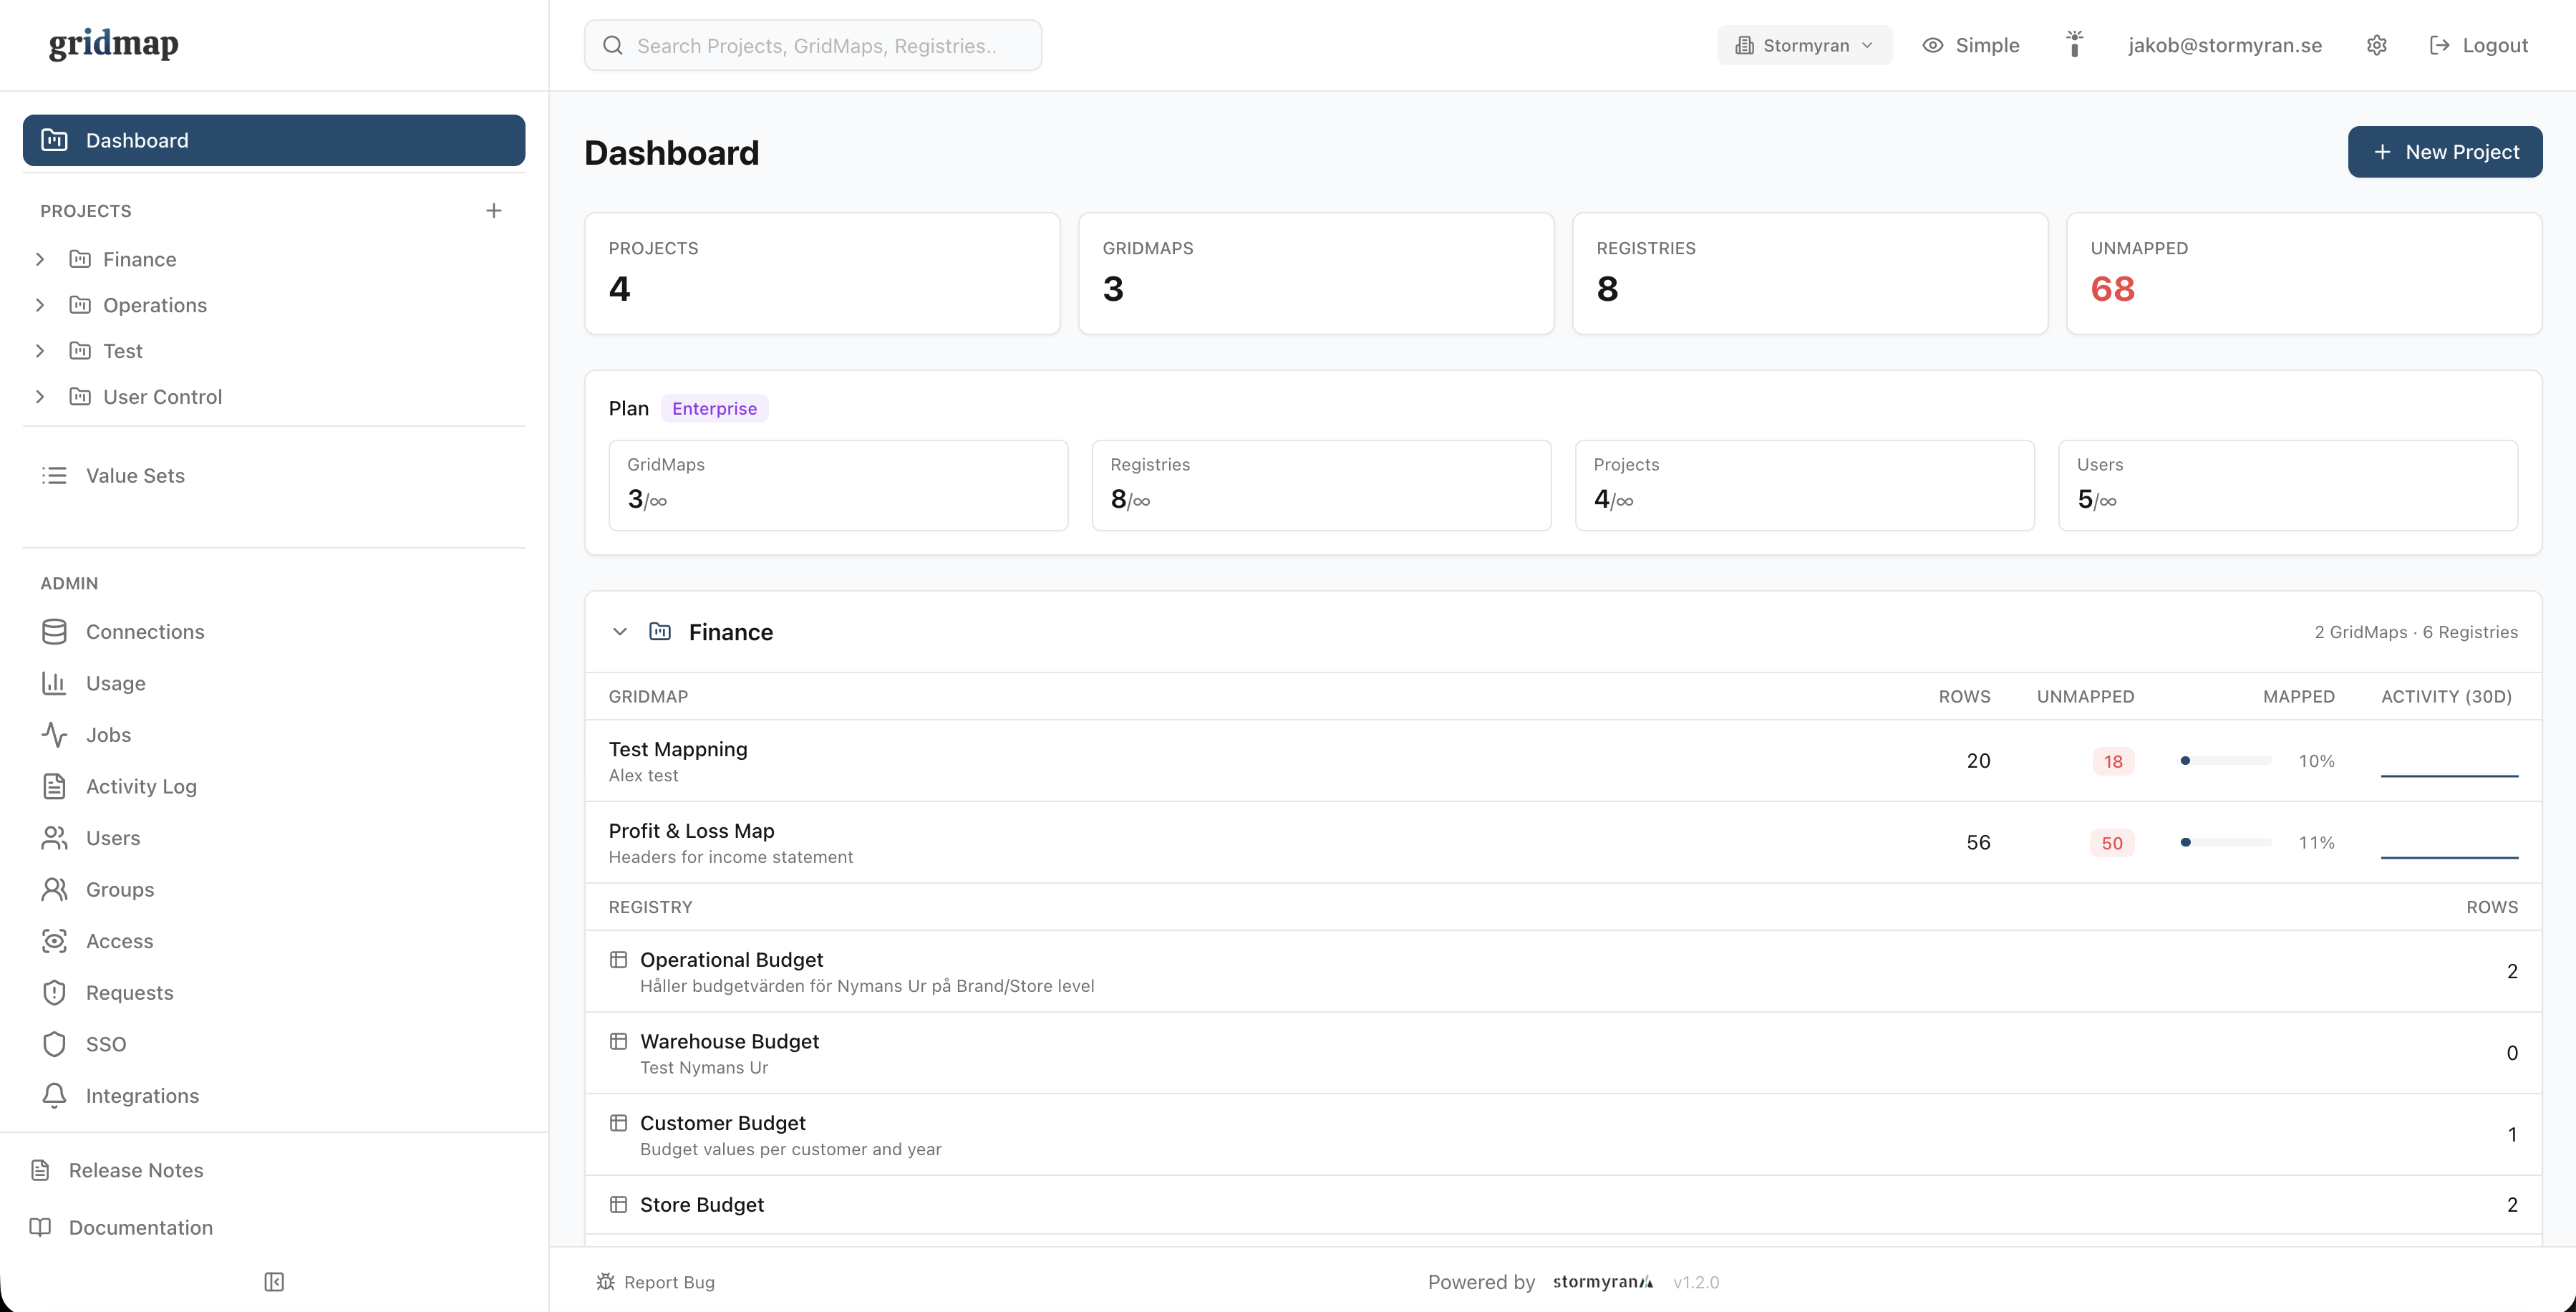Click the Store Budget table icon
Screen dimensions: 2576x1312
click(618, 1205)
